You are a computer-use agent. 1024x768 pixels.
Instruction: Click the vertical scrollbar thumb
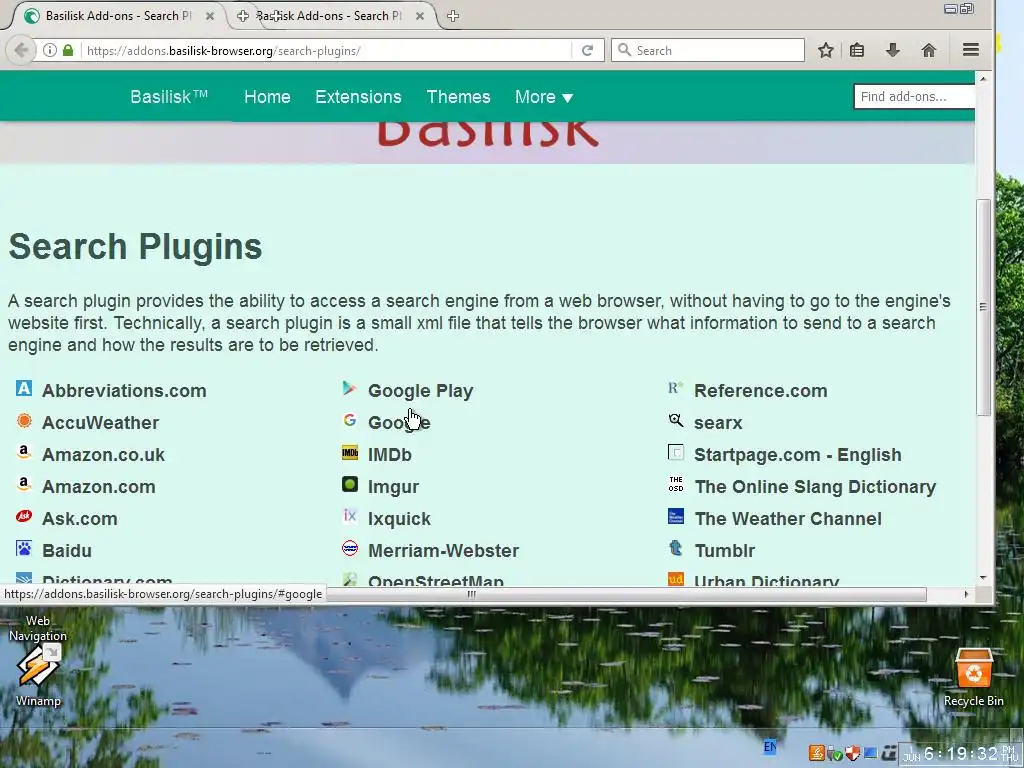[983, 307]
